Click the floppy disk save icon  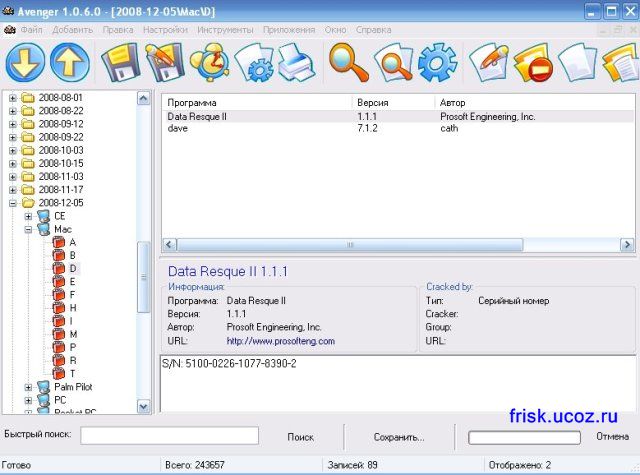120,62
